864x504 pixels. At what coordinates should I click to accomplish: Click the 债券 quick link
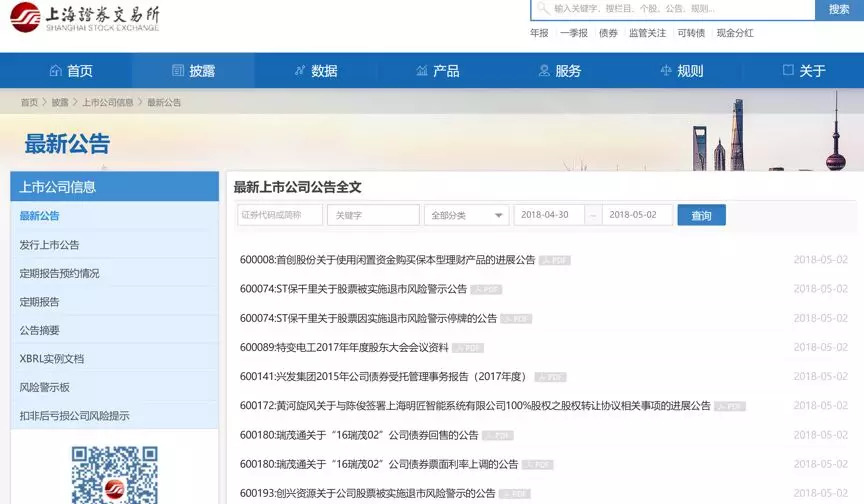pos(608,33)
